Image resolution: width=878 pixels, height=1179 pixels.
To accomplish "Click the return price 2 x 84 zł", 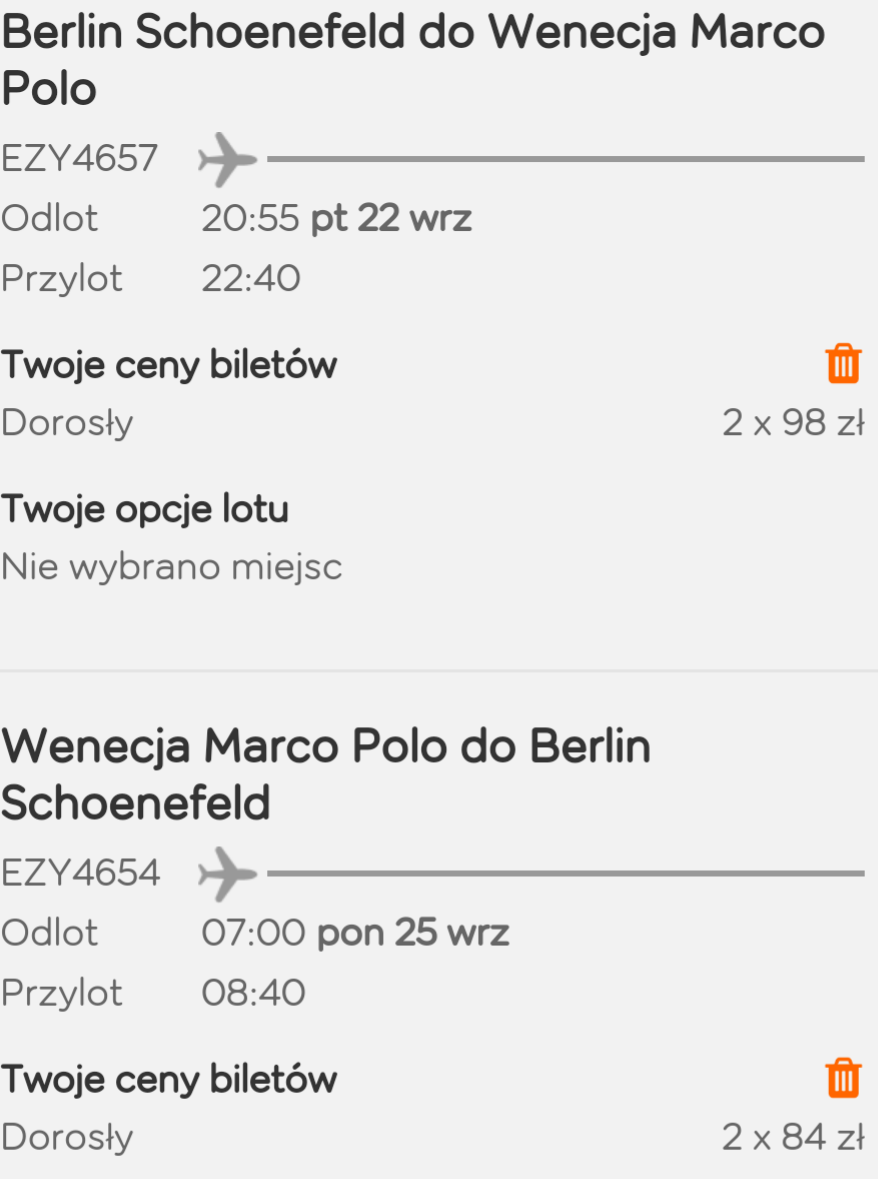I will coord(794,1137).
